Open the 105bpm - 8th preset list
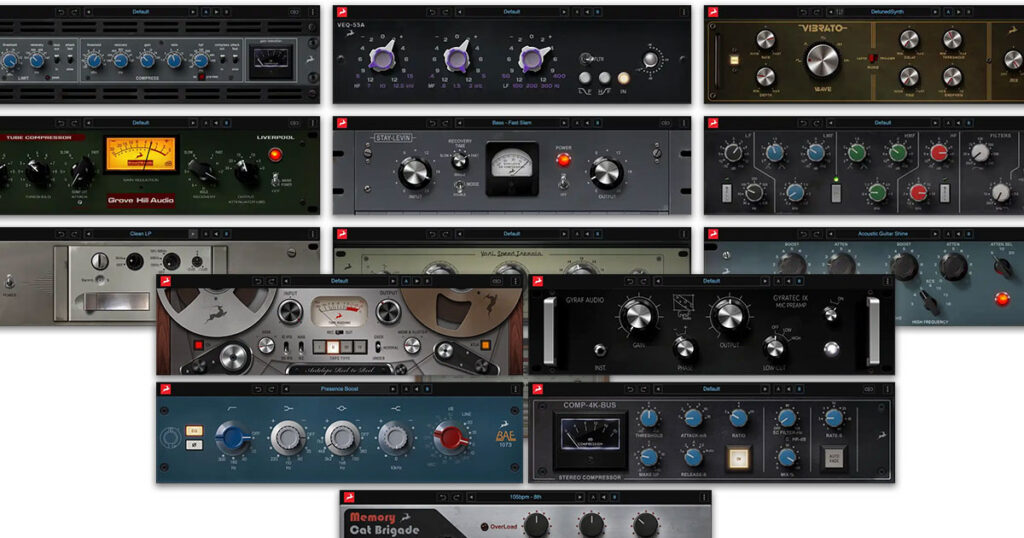 click(x=526, y=498)
